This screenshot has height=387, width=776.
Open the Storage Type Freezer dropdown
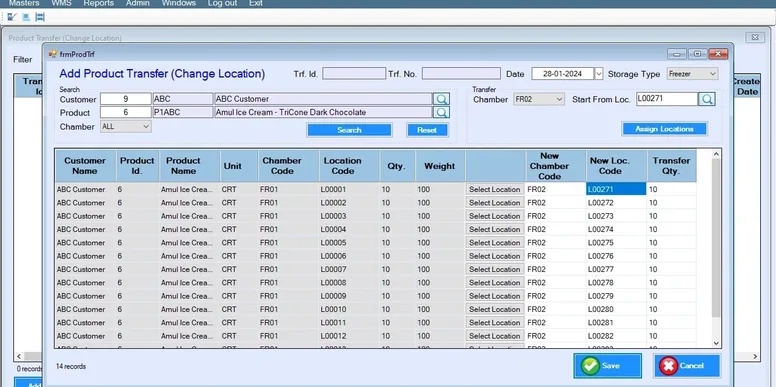tap(692, 74)
